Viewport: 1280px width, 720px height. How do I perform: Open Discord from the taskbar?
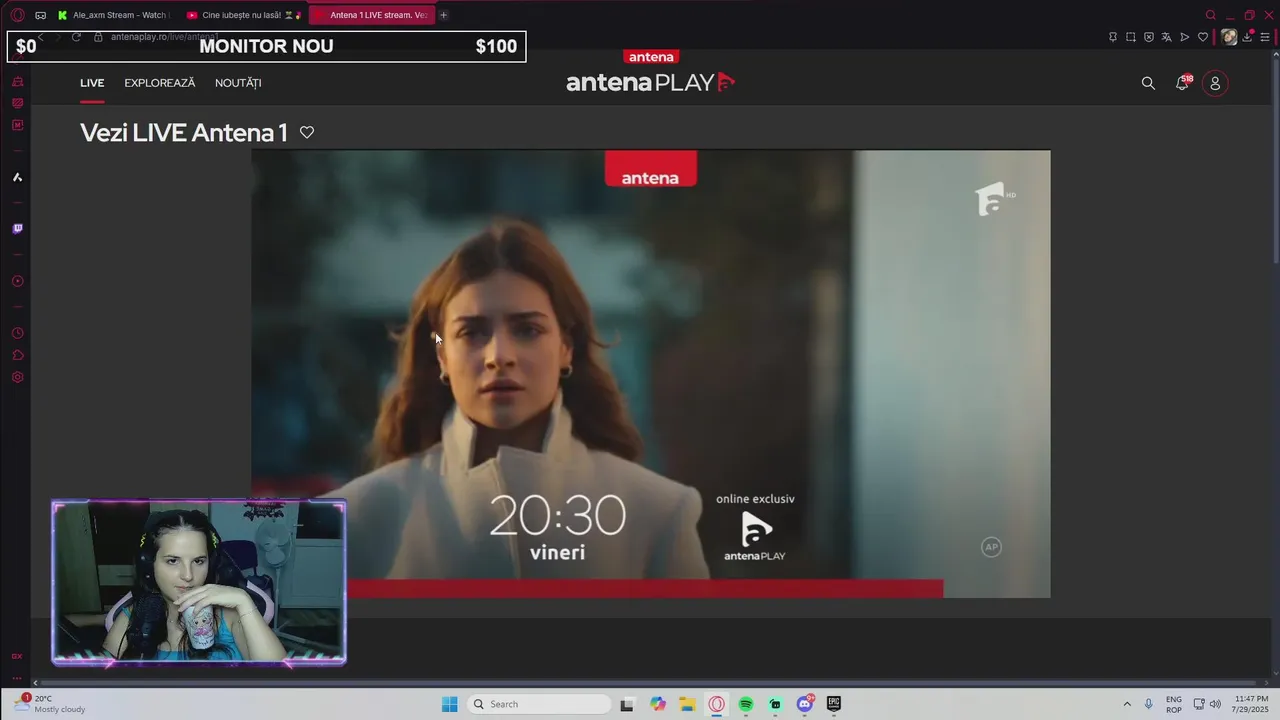pos(805,704)
